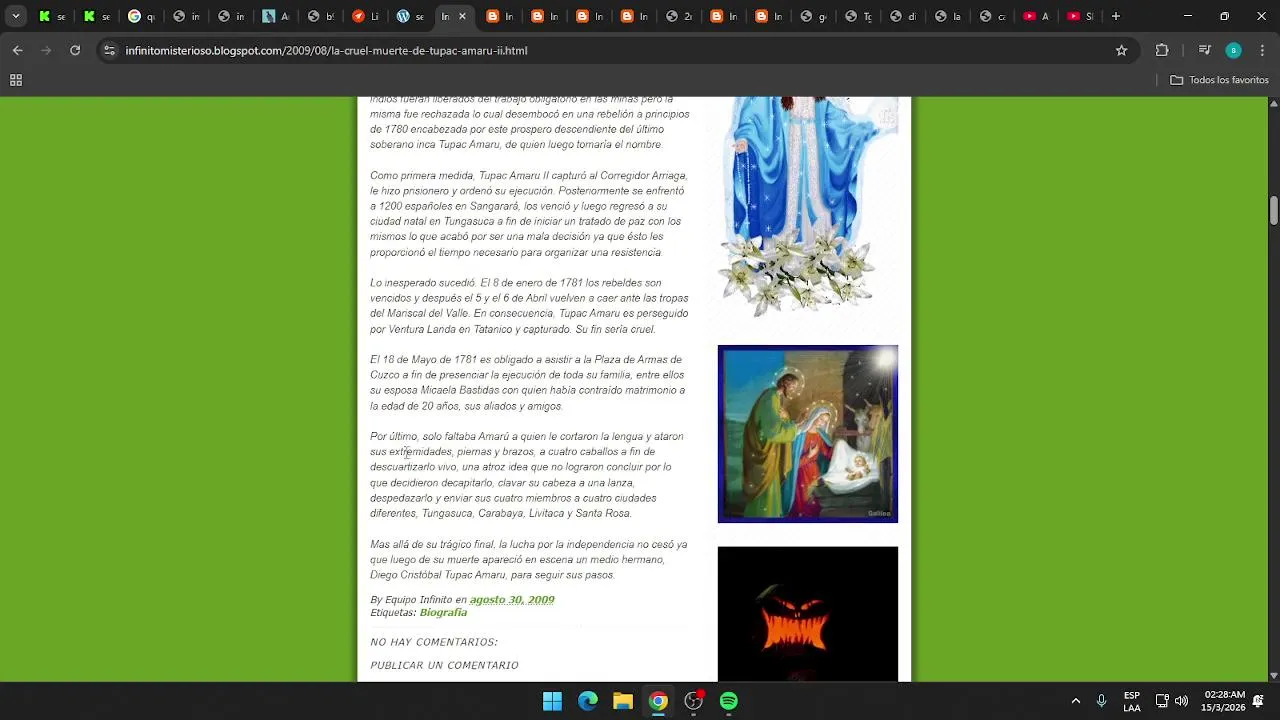Switch to the tab labeled la
Image resolution: width=1280 pixels, height=720 pixels.
click(946, 16)
